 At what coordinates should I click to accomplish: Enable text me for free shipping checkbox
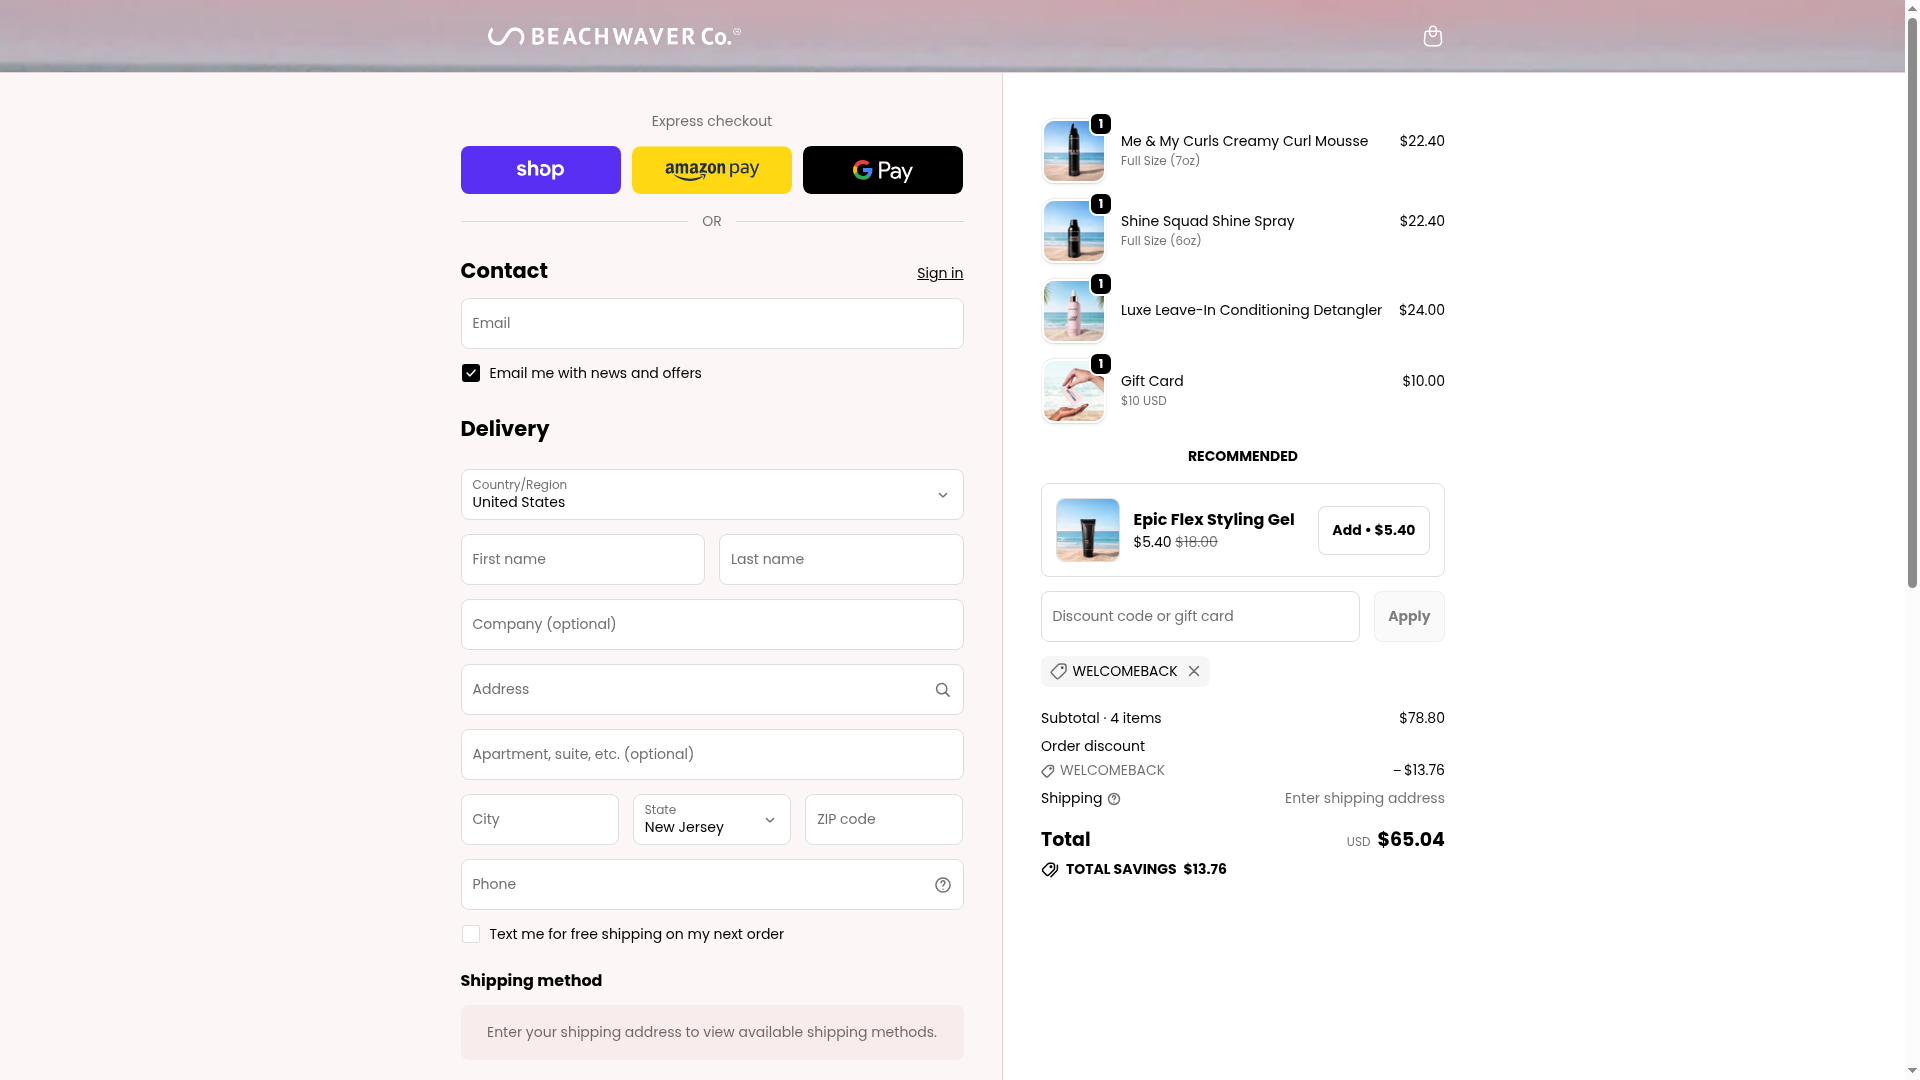(471, 934)
